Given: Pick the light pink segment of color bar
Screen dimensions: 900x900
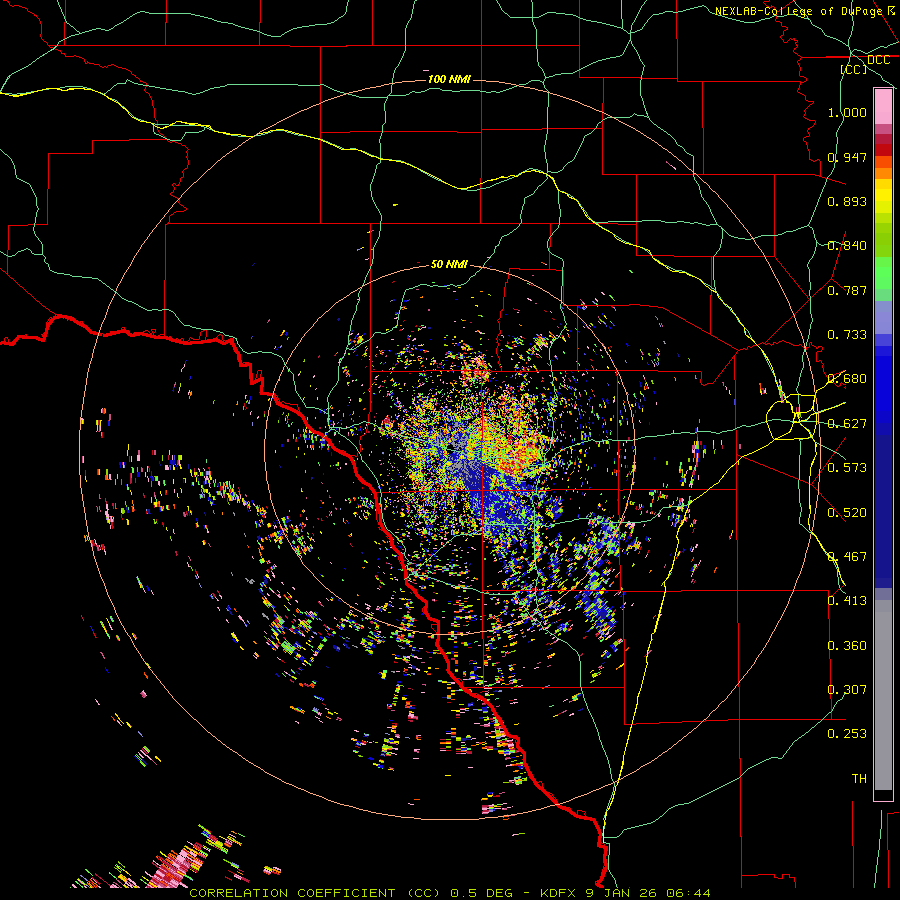Looking at the screenshot, I should click(883, 107).
